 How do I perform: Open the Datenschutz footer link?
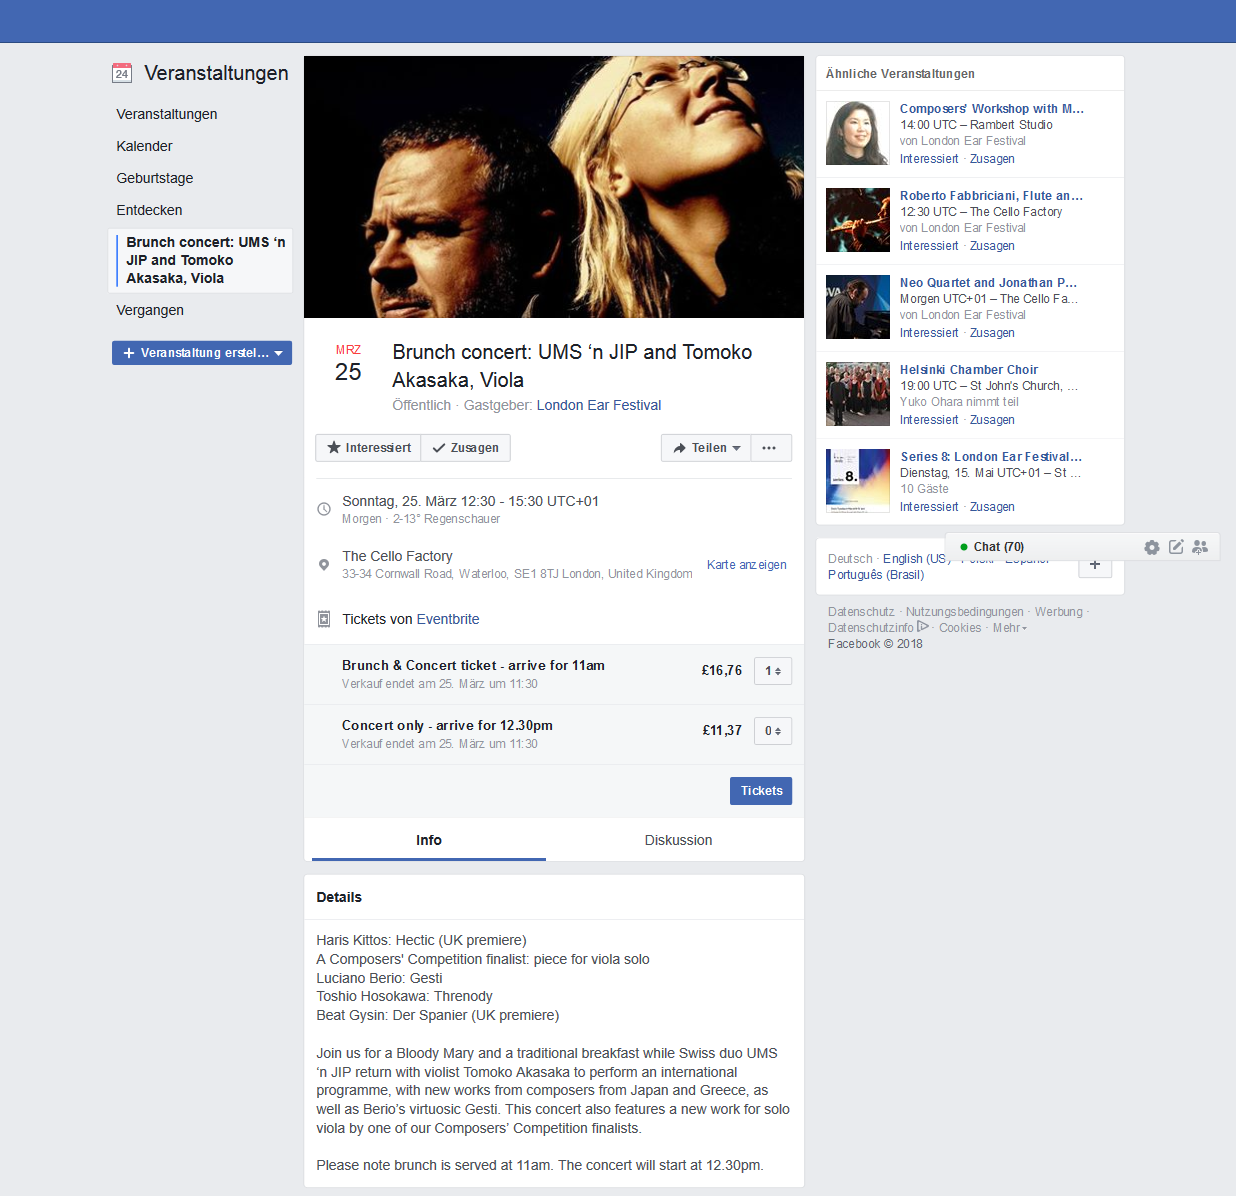tap(861, 612)
